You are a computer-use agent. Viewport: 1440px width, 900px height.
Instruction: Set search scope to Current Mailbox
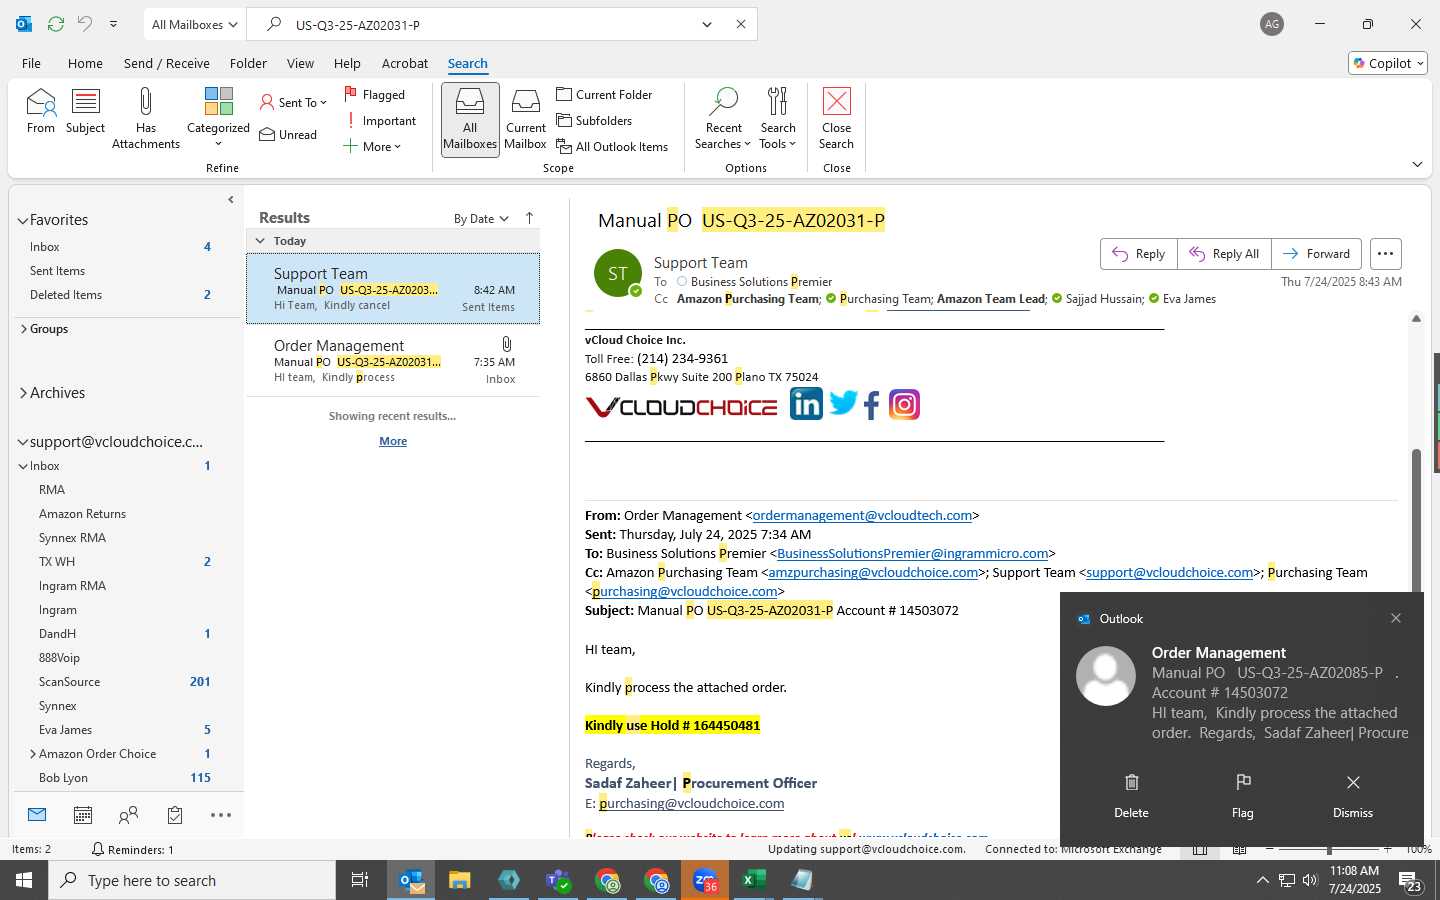(526, 119)
